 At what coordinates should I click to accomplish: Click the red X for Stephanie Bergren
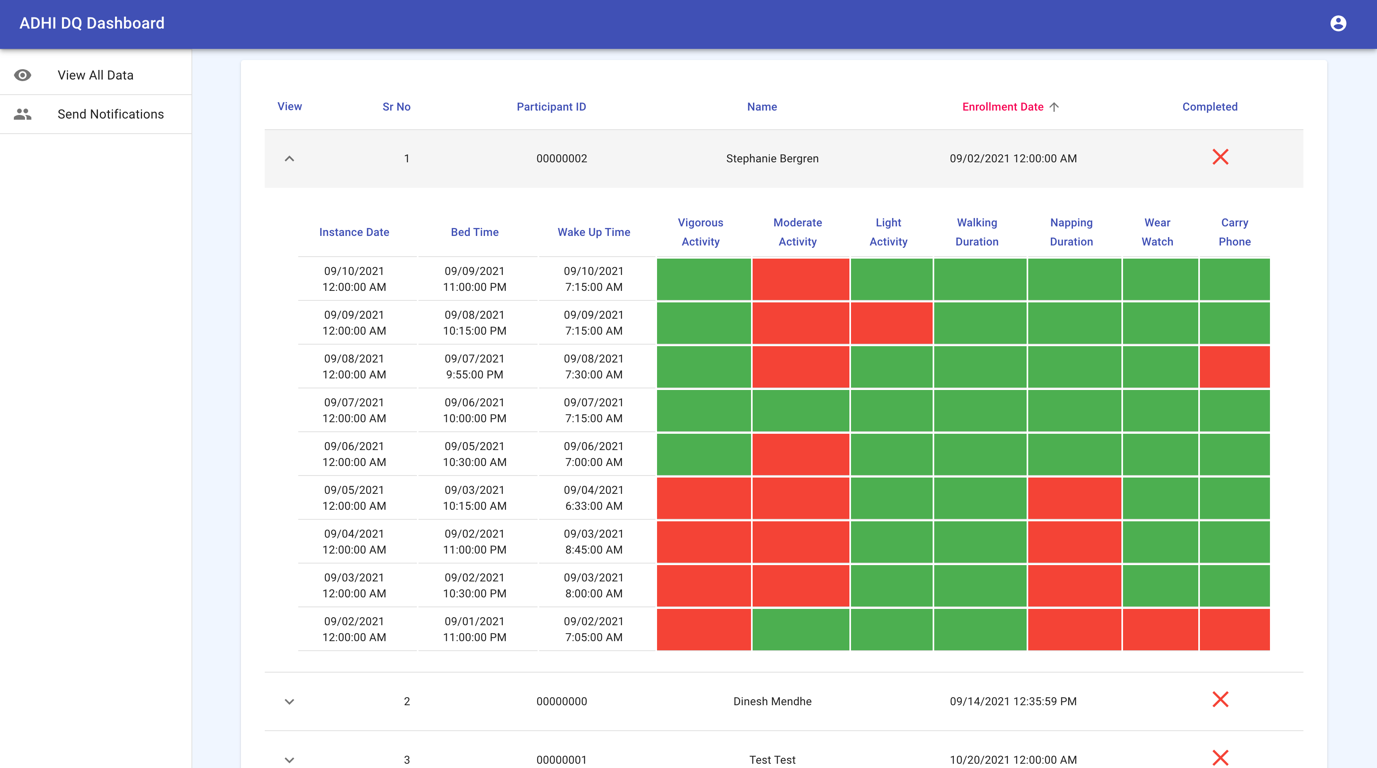[1220, 157]
